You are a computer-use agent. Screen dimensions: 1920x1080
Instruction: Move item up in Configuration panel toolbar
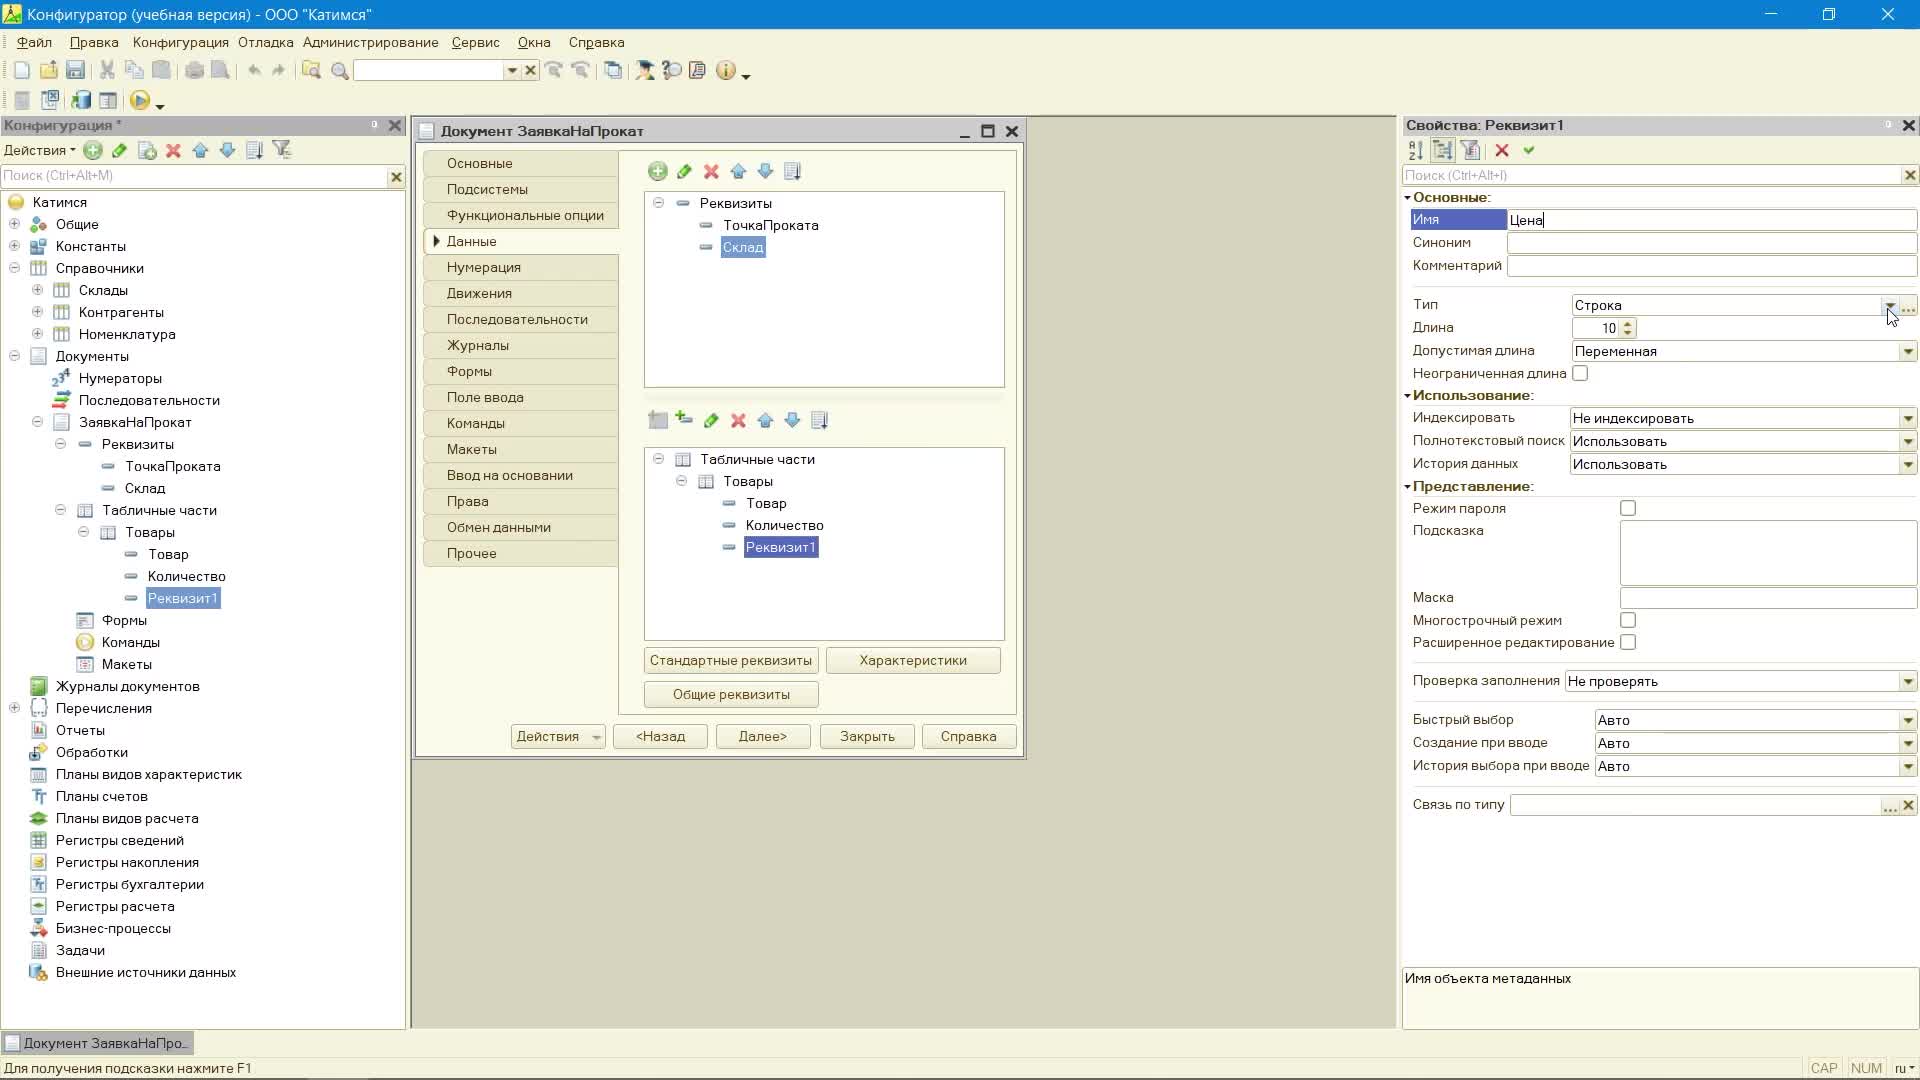pyautogui.click(x=200, y=150)
